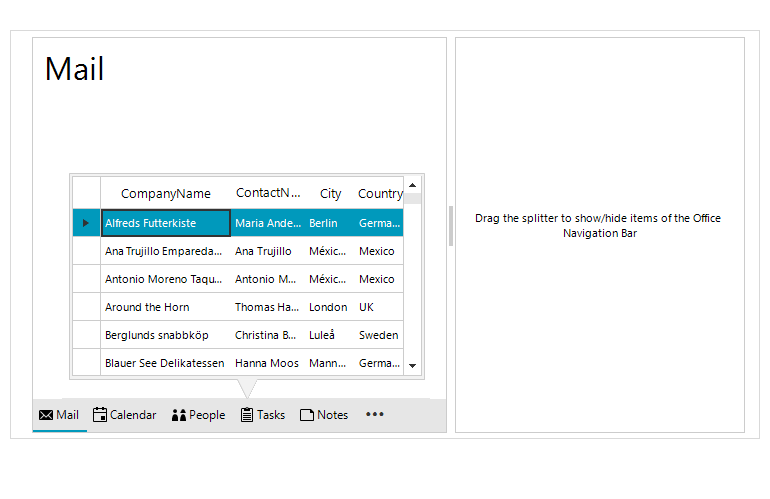This screenshot has width=770, height=499.
Task: Click the vertical scrollbar thumb in grid
Action: (x=412, y=198)
